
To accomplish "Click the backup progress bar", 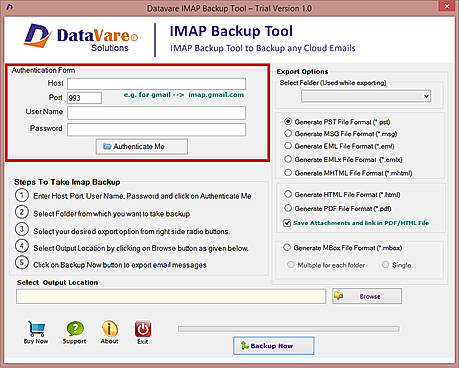I will 289,329.
